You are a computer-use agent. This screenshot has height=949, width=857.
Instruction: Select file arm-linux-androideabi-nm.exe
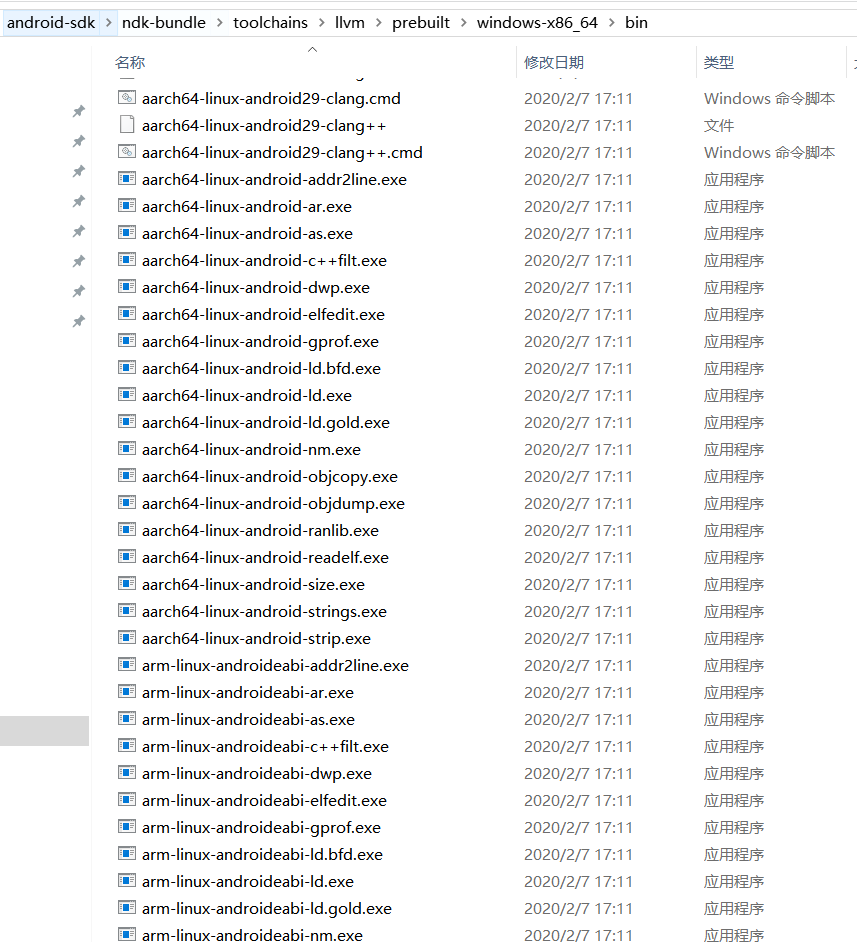click(x=252, y=935)
